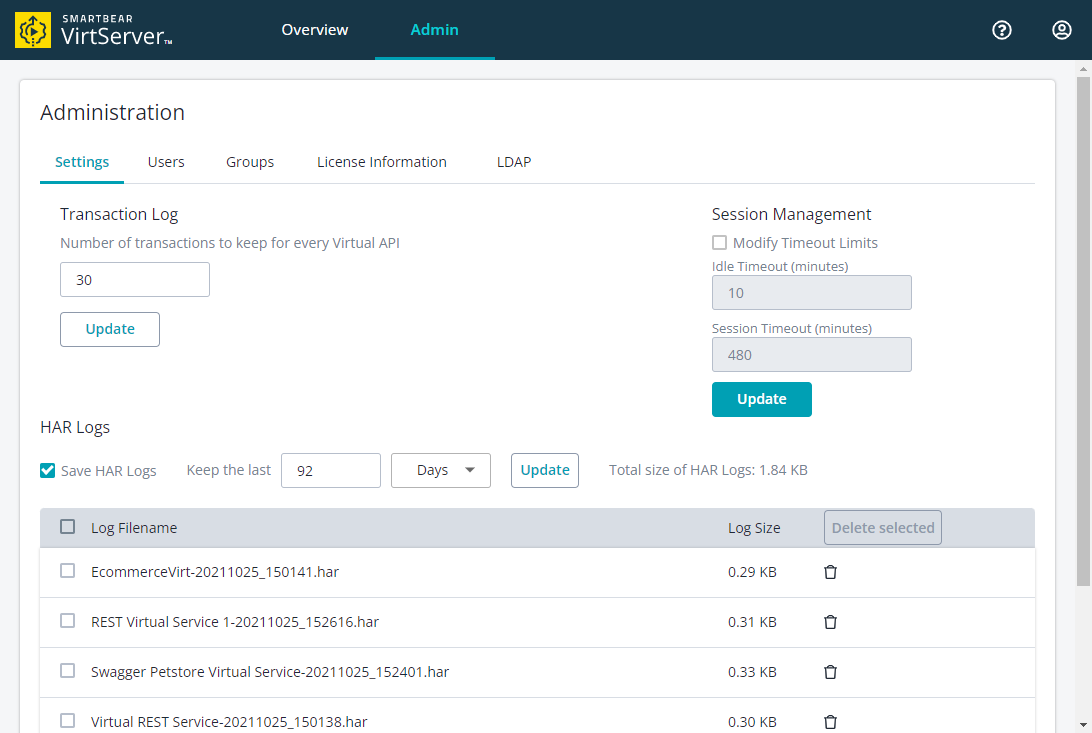Click Update under Transaction Log
The width and height of the screenshot is (1092, 733).
[110, 329]
